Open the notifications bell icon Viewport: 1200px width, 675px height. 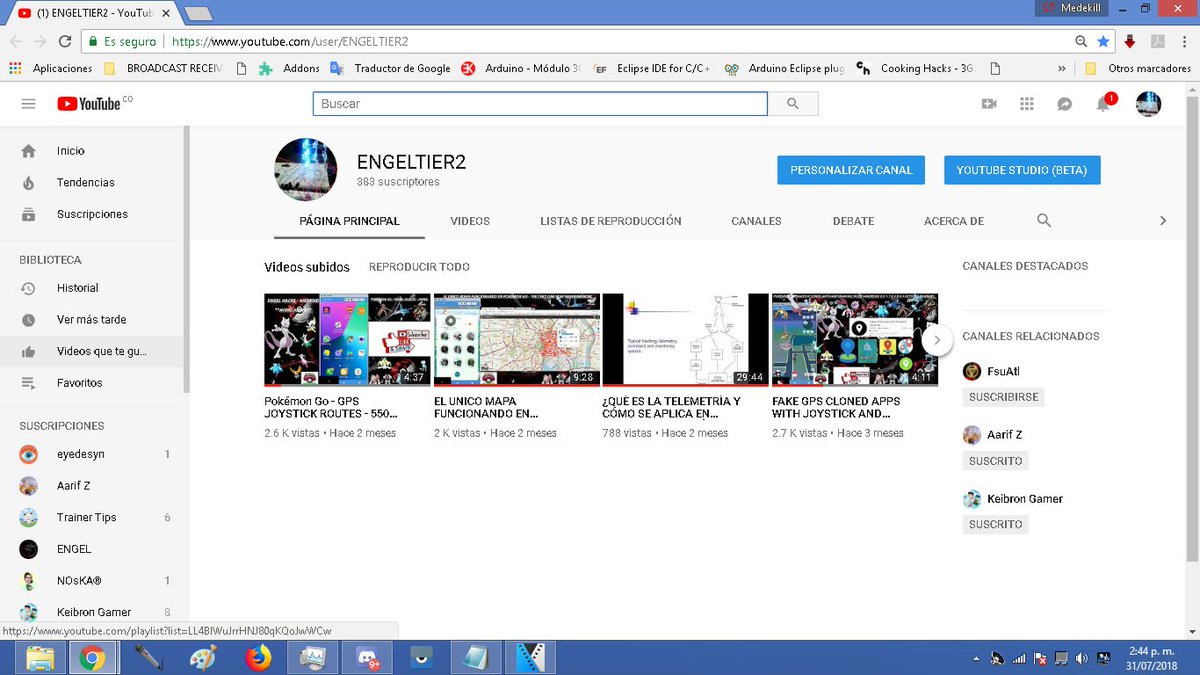(x=1103, y=104)
